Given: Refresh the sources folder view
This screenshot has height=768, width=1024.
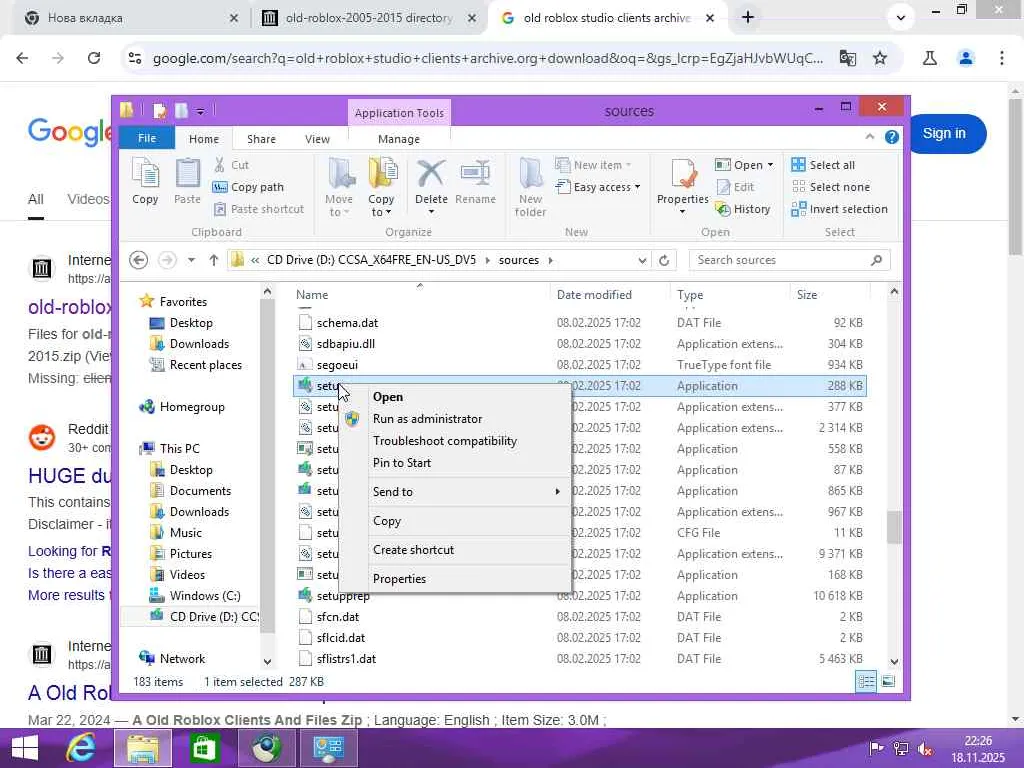Looking at the screenshot, I should pyautogui.click(x=664, y=260).
